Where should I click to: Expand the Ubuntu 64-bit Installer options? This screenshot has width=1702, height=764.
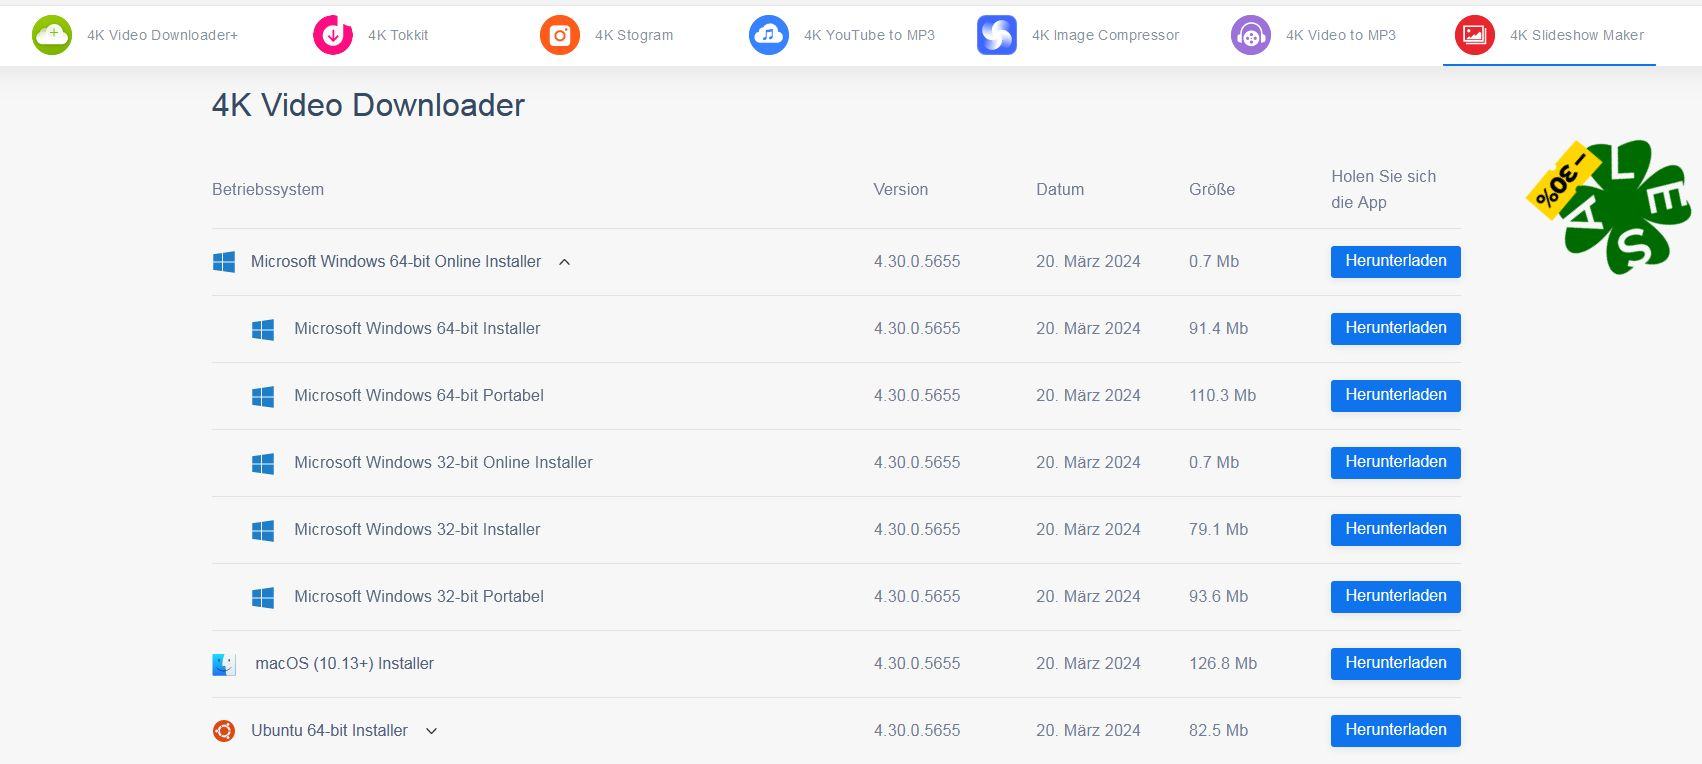click(x=431, y=731)
